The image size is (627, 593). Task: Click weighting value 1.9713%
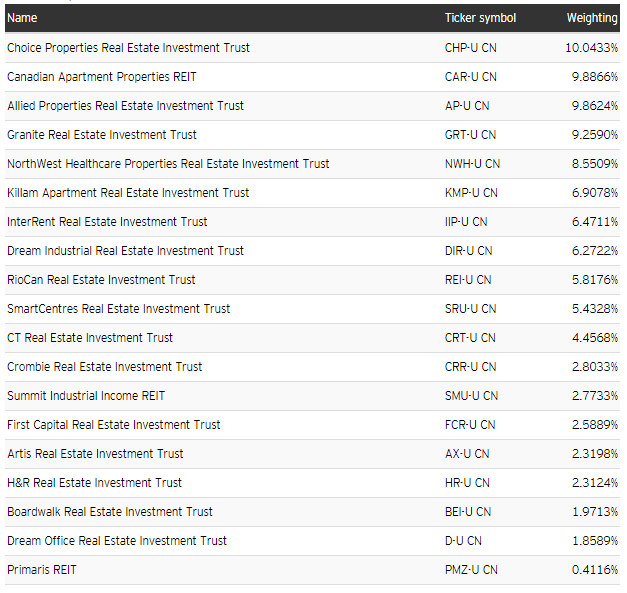coord(595,512)
